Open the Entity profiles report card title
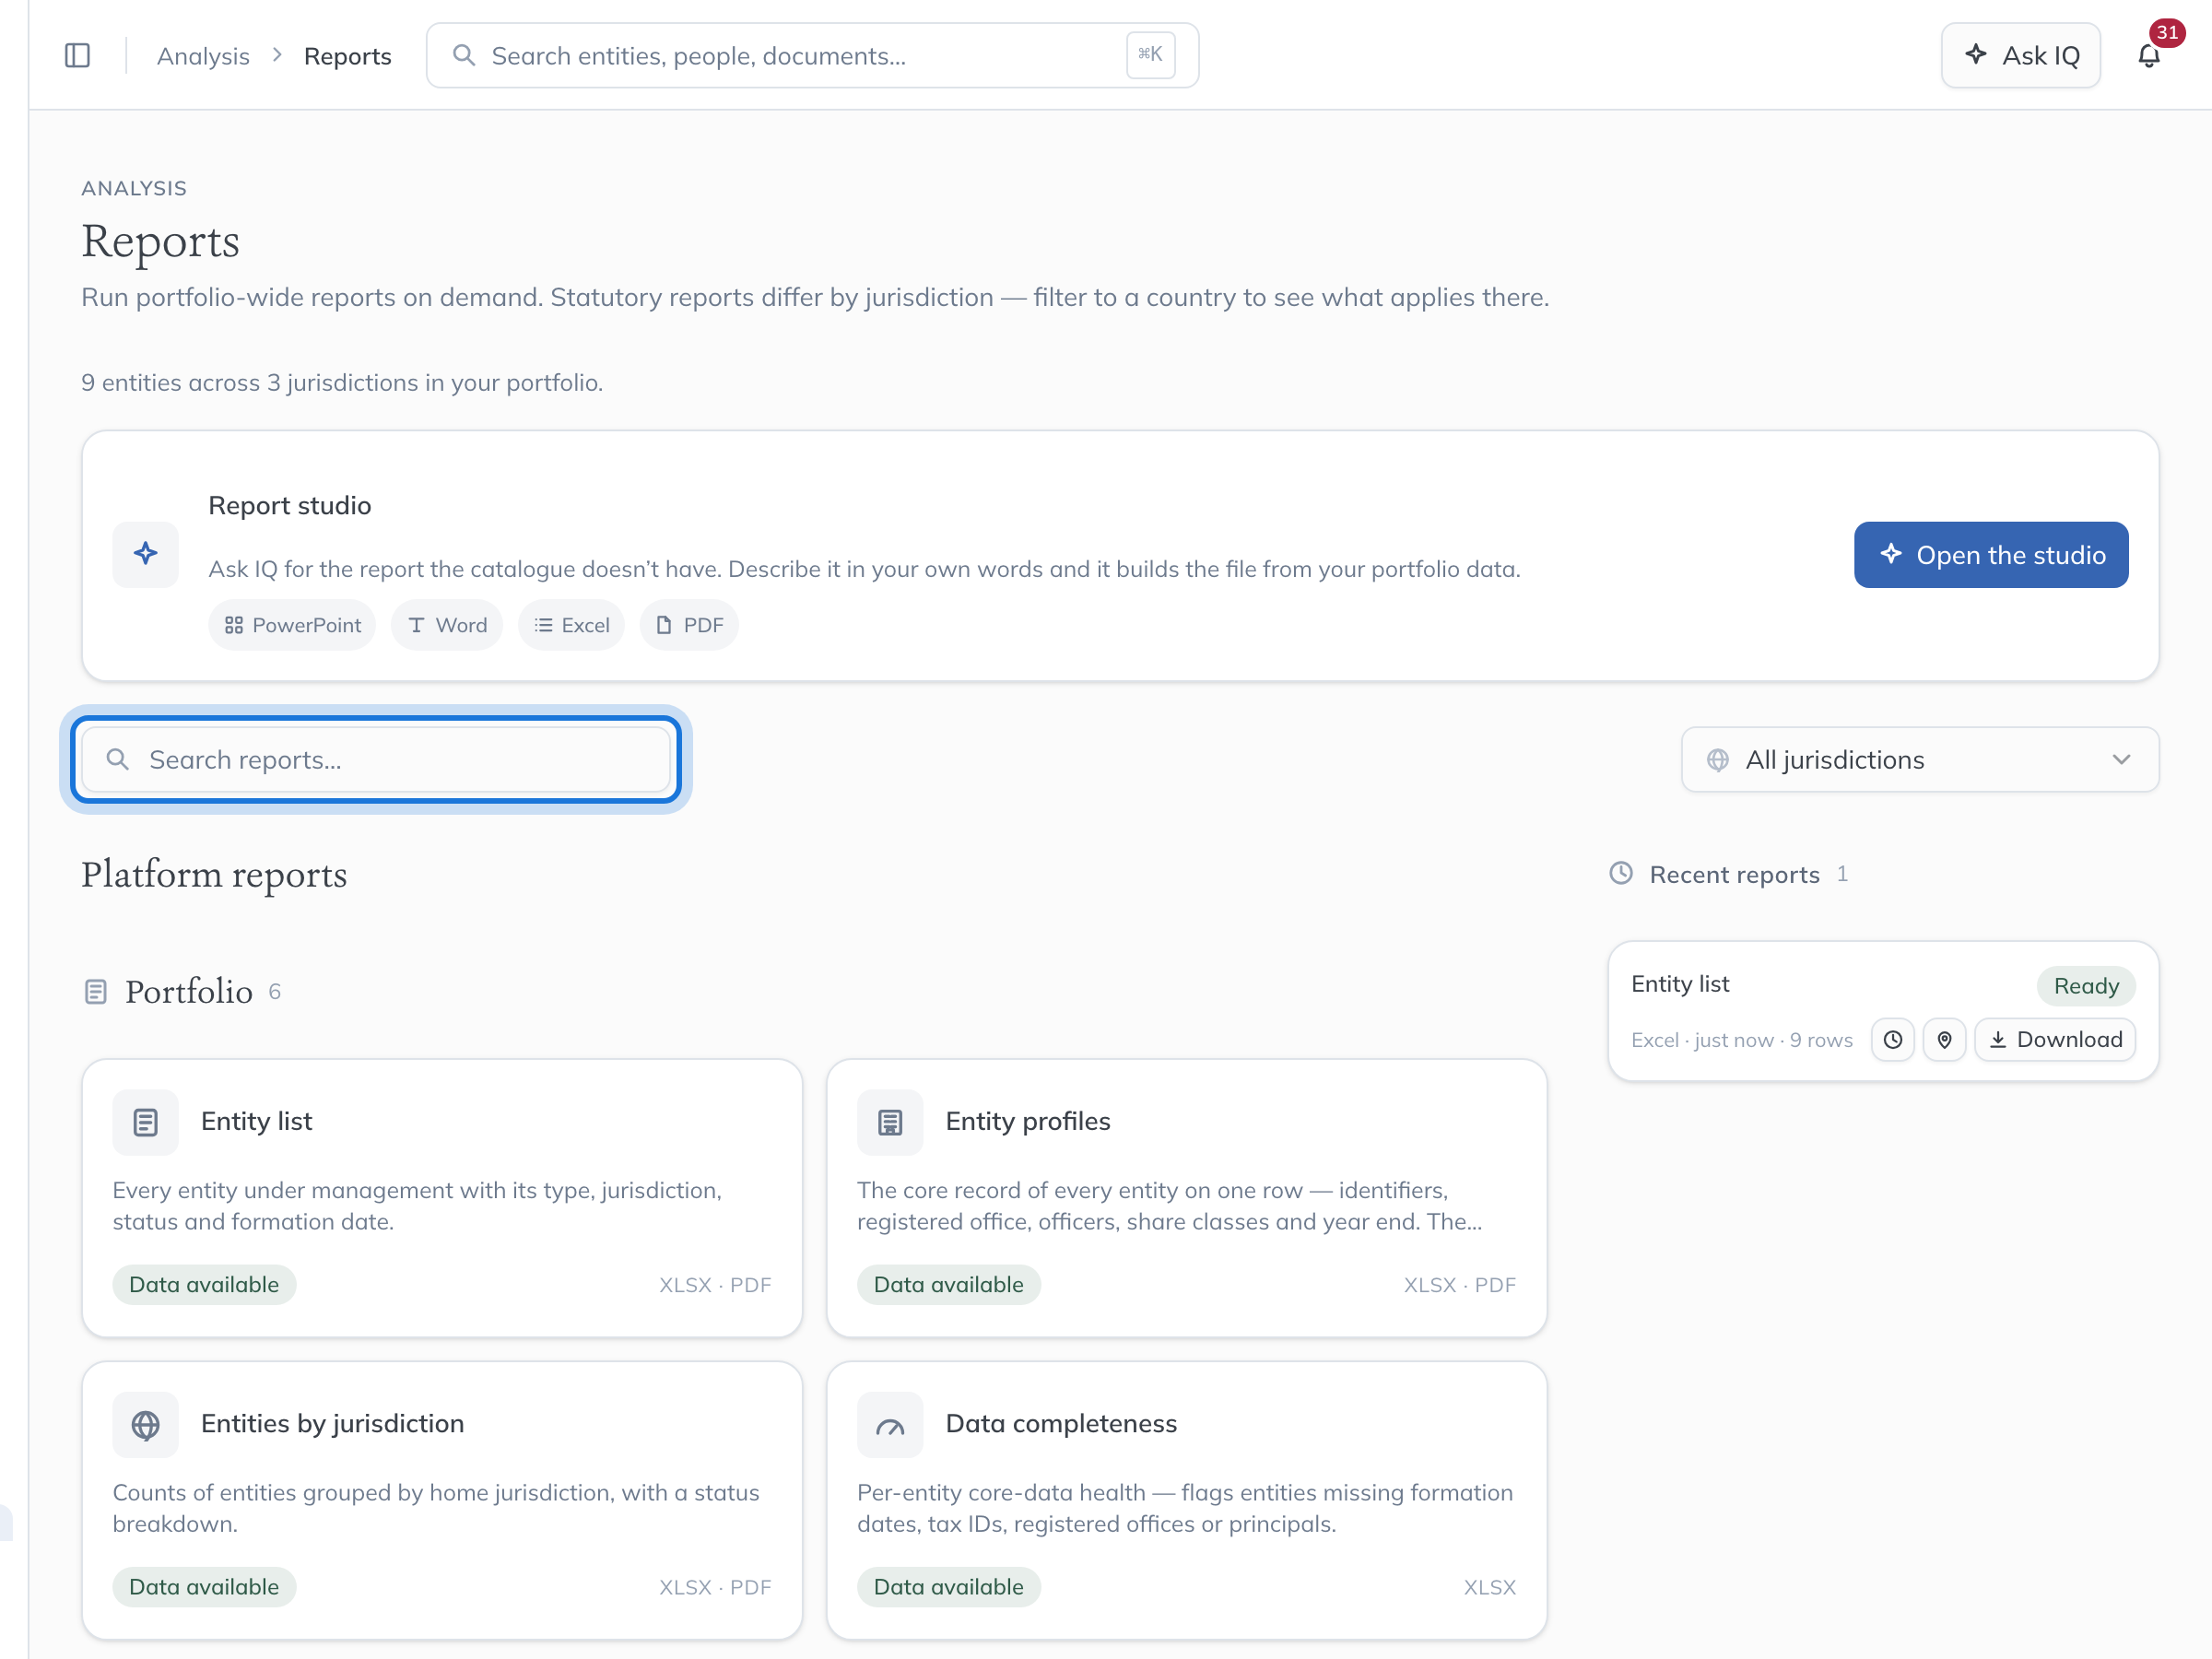Viewport: 2212px width, 1659px height. pyautogui.click(x=1028, y=1122)
